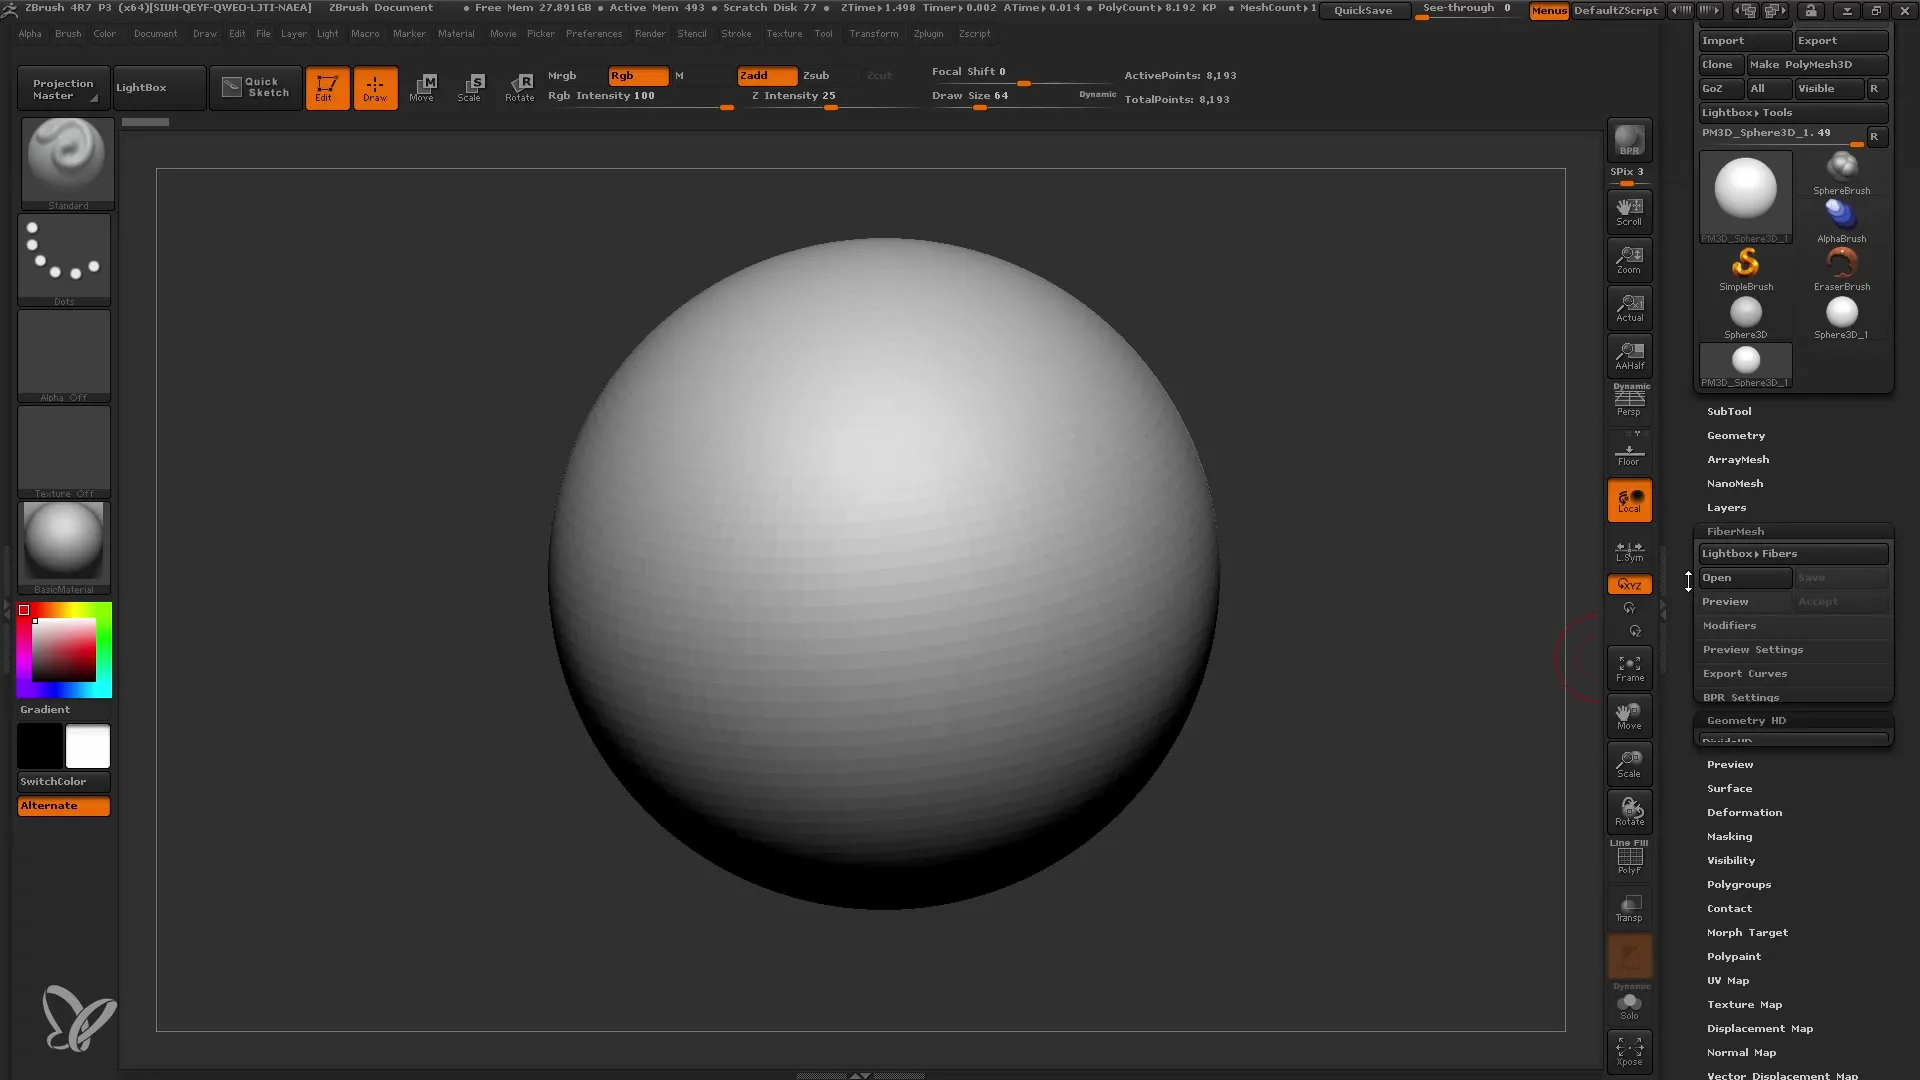This screenshot has height=1080, width=1920.
Task: Select the Sphere3D tool icon
Action: (x=1746, y=316)
